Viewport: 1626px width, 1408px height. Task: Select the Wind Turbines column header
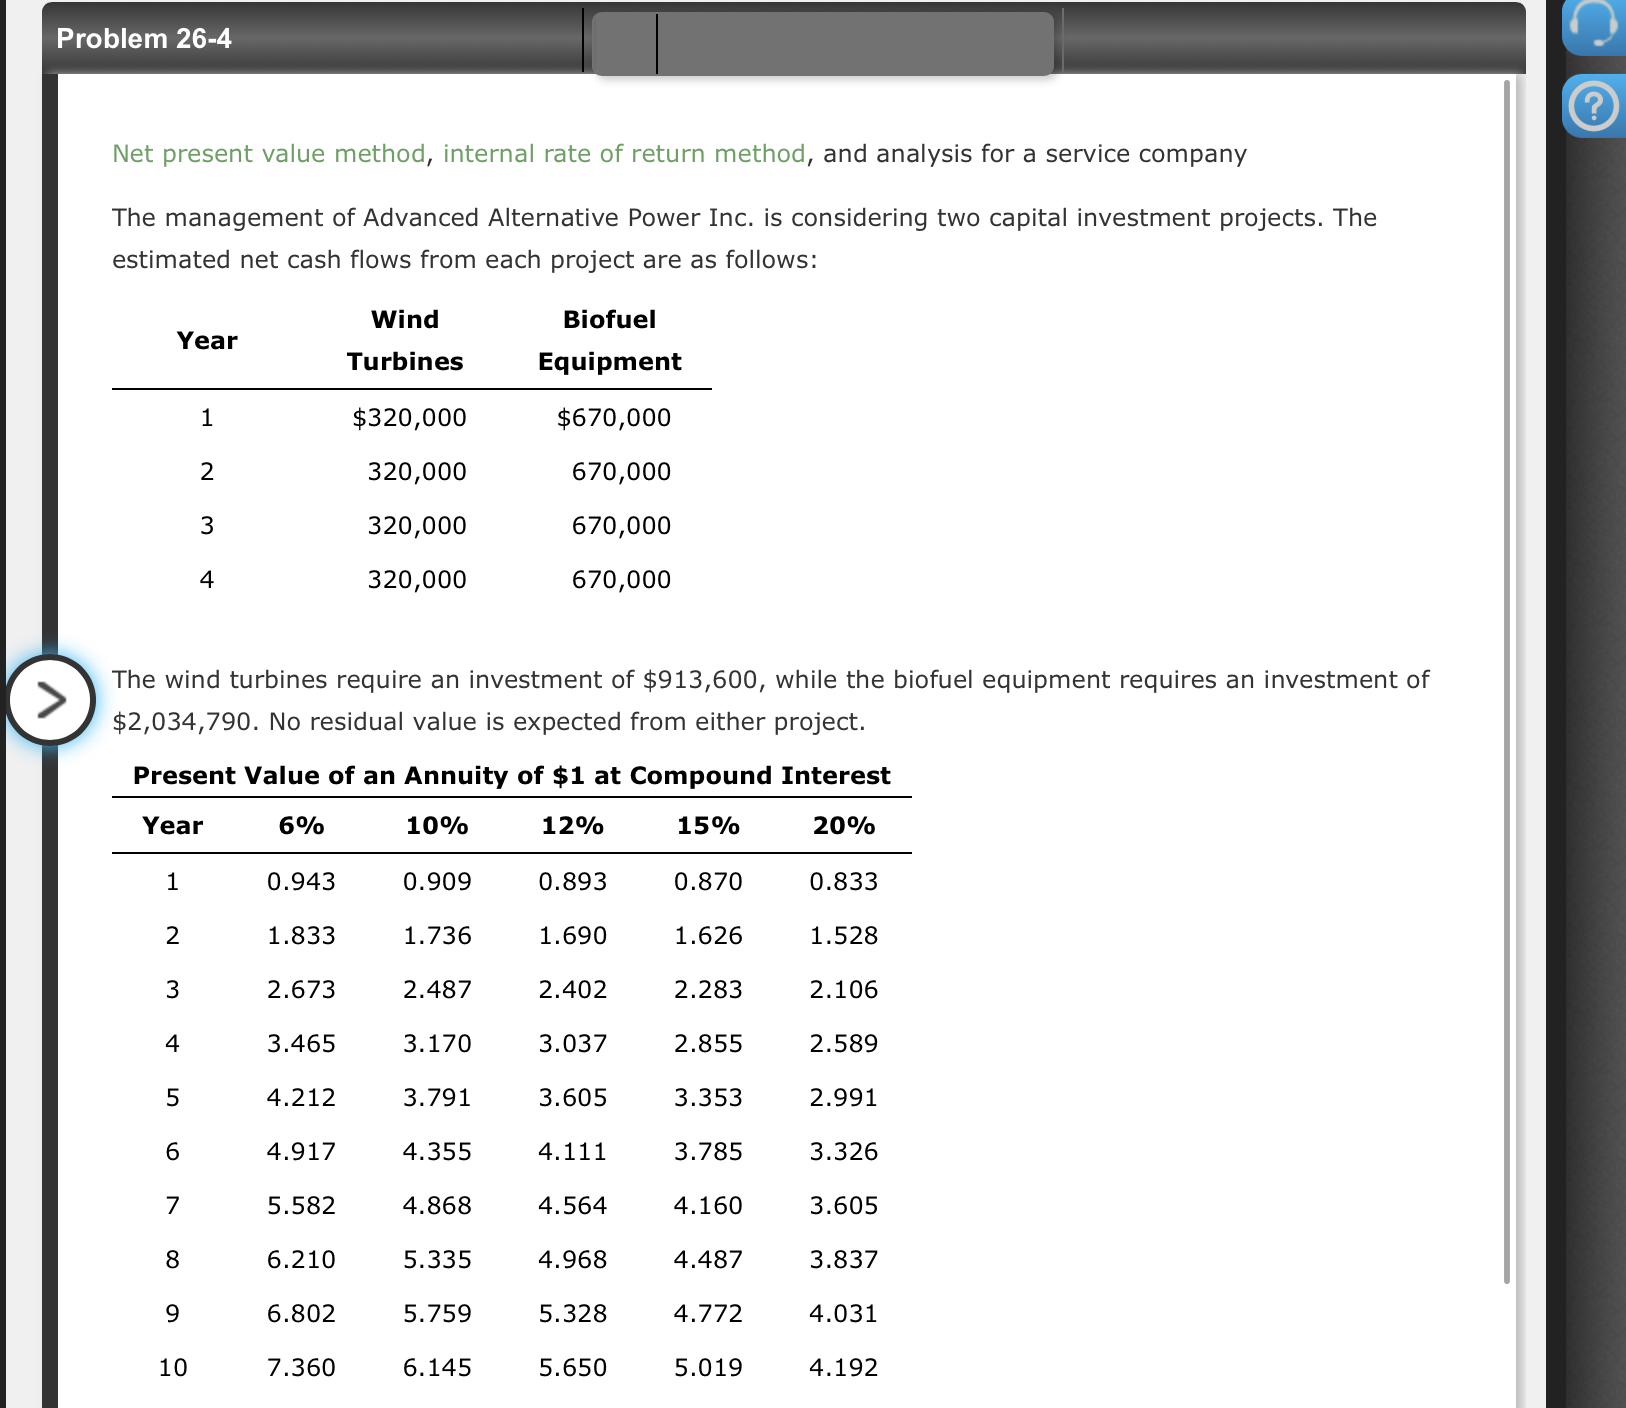coord(405,340)
